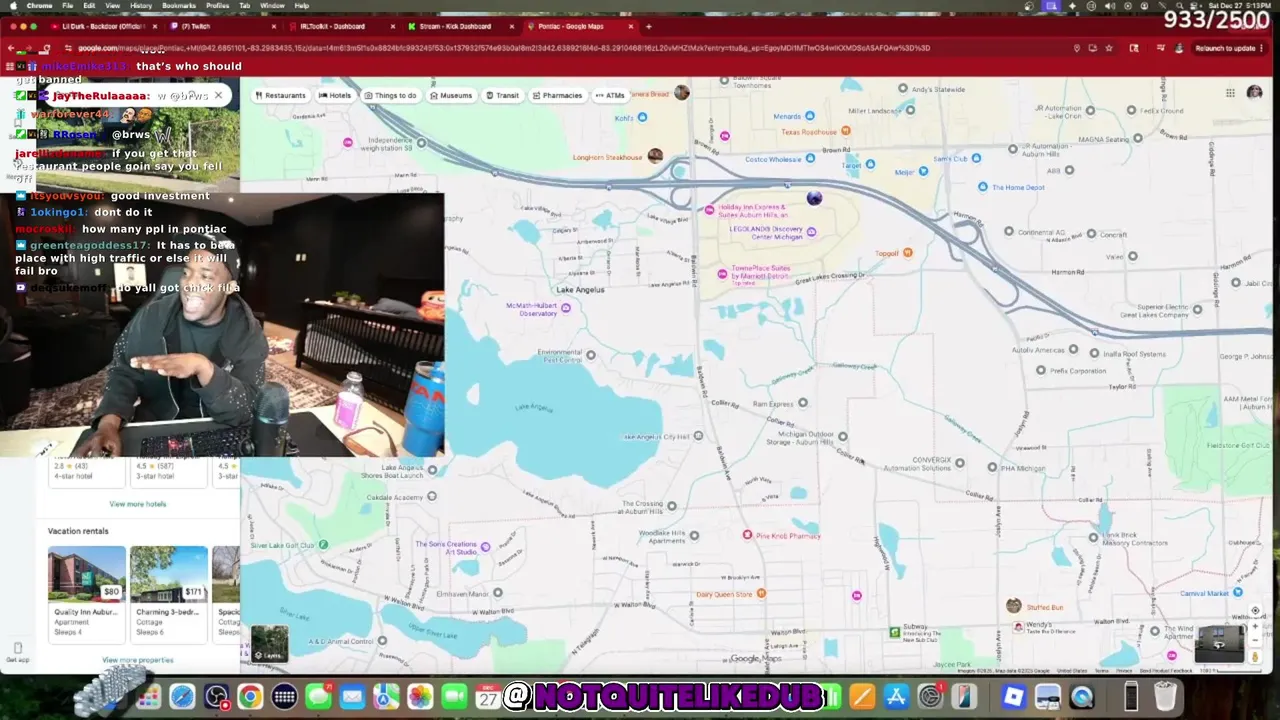
Task: Click The Sons Creations Art Studio pin
Action: [x=485, y=547]
